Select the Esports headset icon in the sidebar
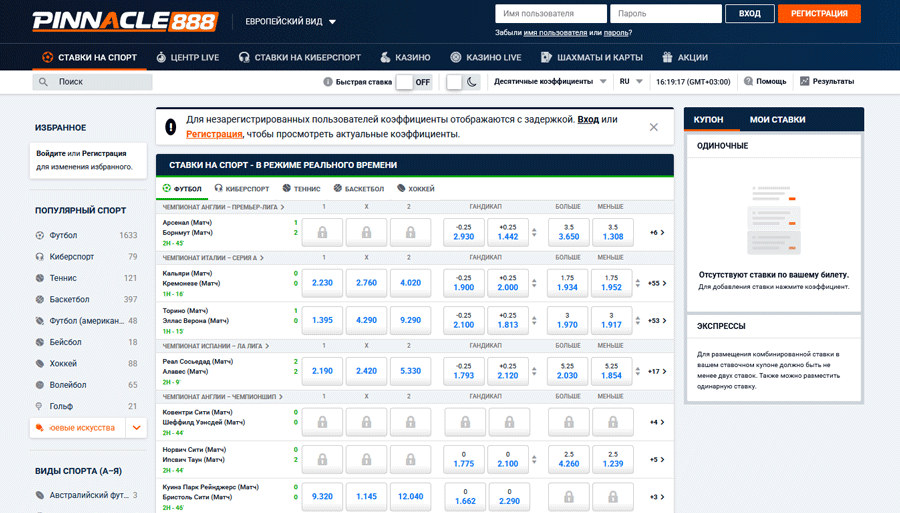Image resolution: width=900 pixels, height=513 pixels. [x=41, y=257]
